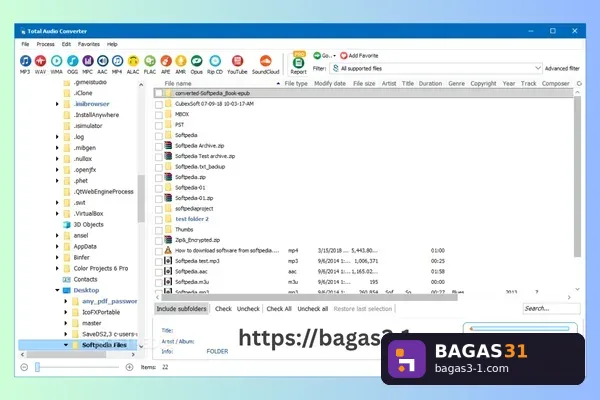Click Restore last selection

click(363, 309)
